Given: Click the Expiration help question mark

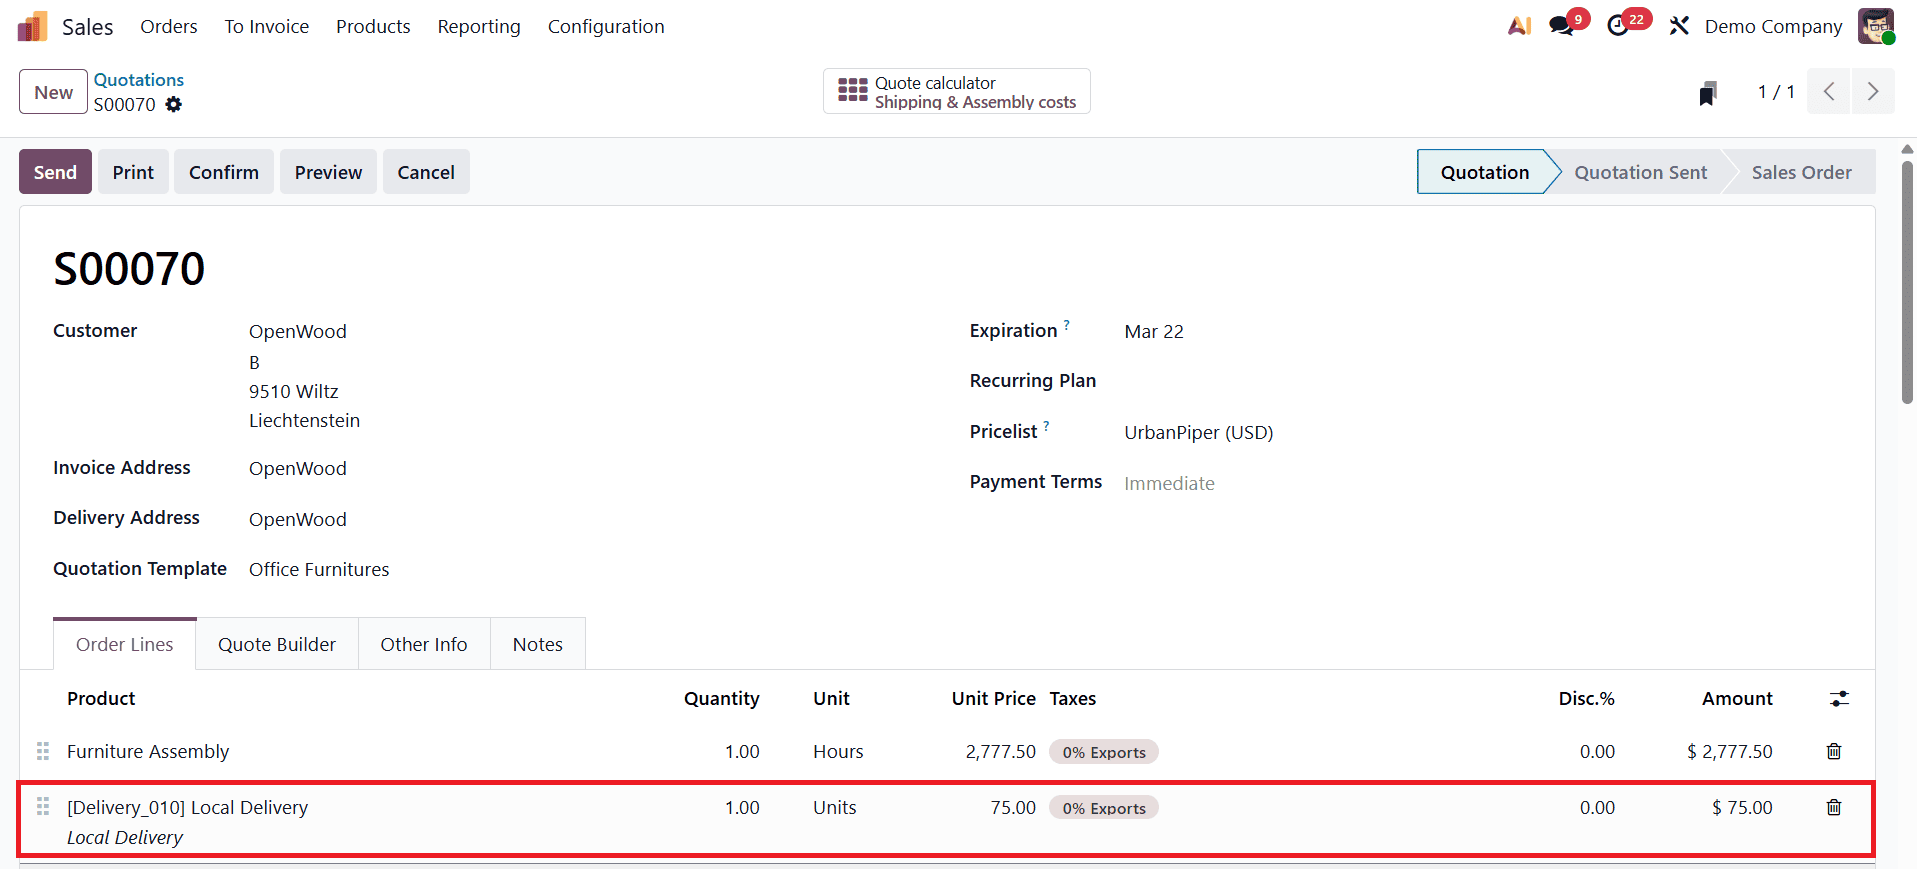Looking at the screenshot, I should [1066, 325].
